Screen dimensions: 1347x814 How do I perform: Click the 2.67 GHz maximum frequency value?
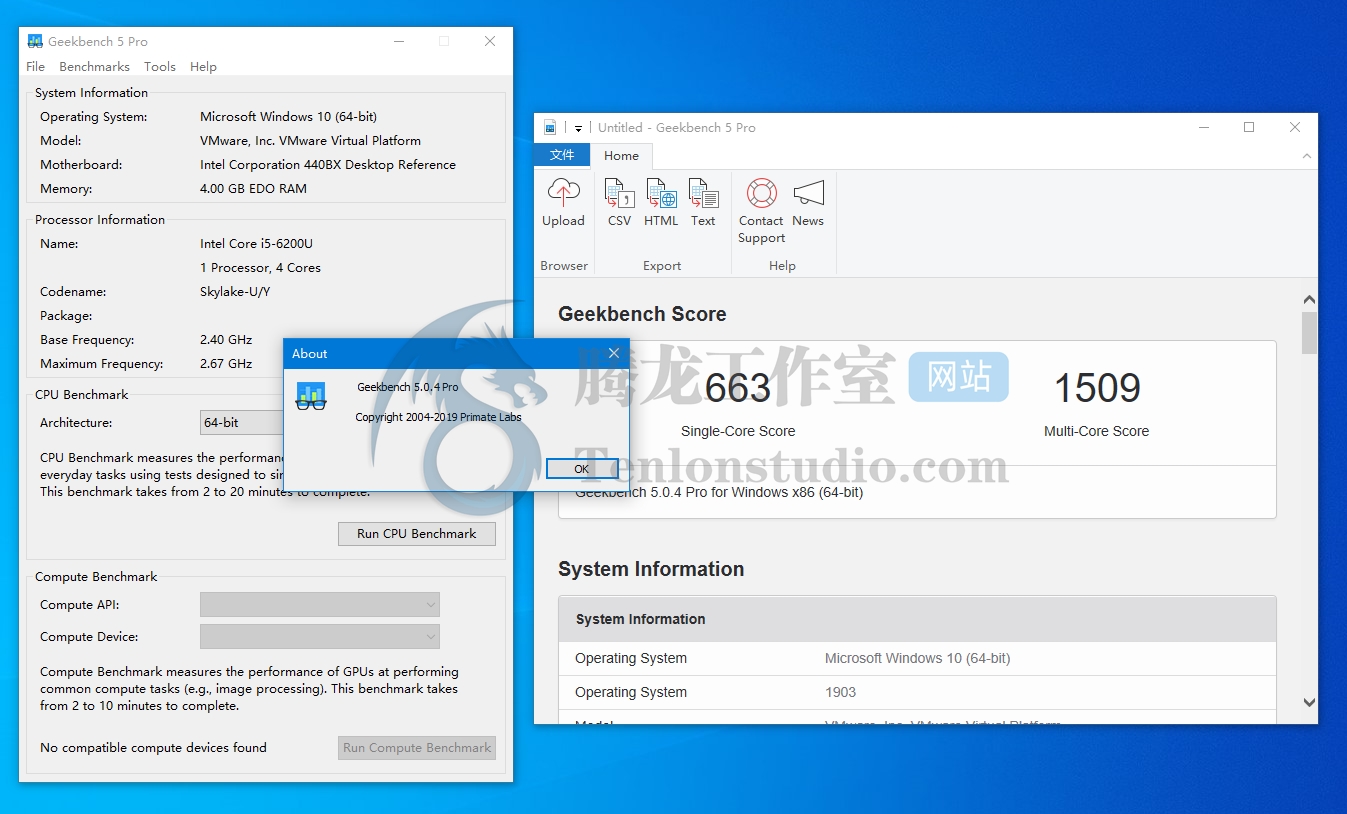(x=226, y=363)
